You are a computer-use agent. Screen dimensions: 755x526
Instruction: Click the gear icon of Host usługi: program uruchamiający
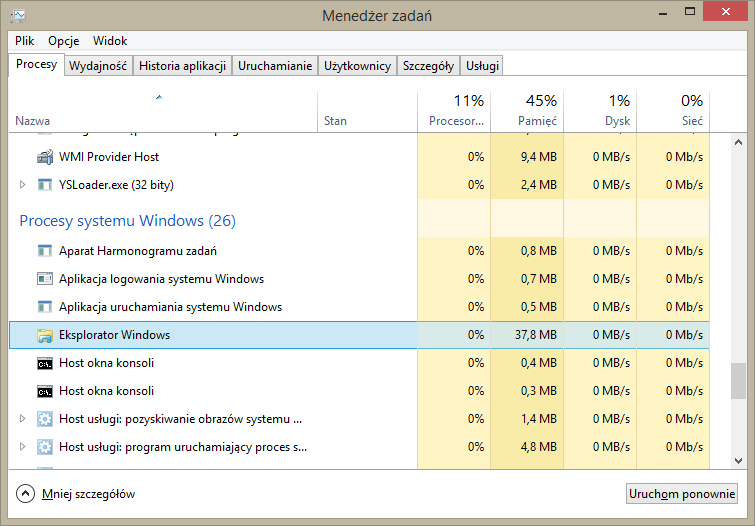(45, 447)
